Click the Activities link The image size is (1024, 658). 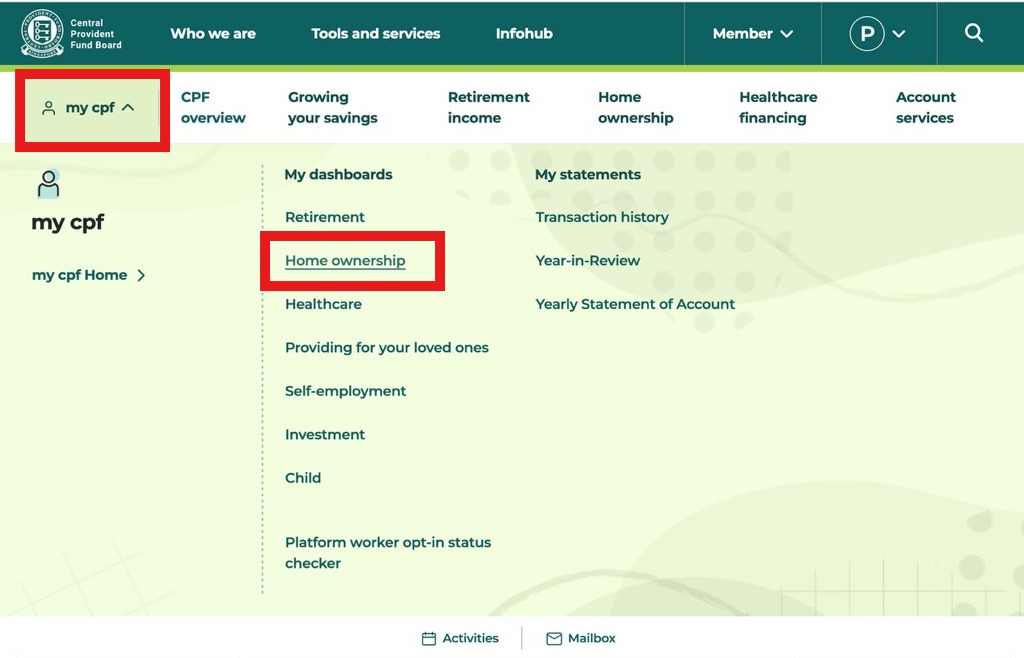tap(470, 638)
